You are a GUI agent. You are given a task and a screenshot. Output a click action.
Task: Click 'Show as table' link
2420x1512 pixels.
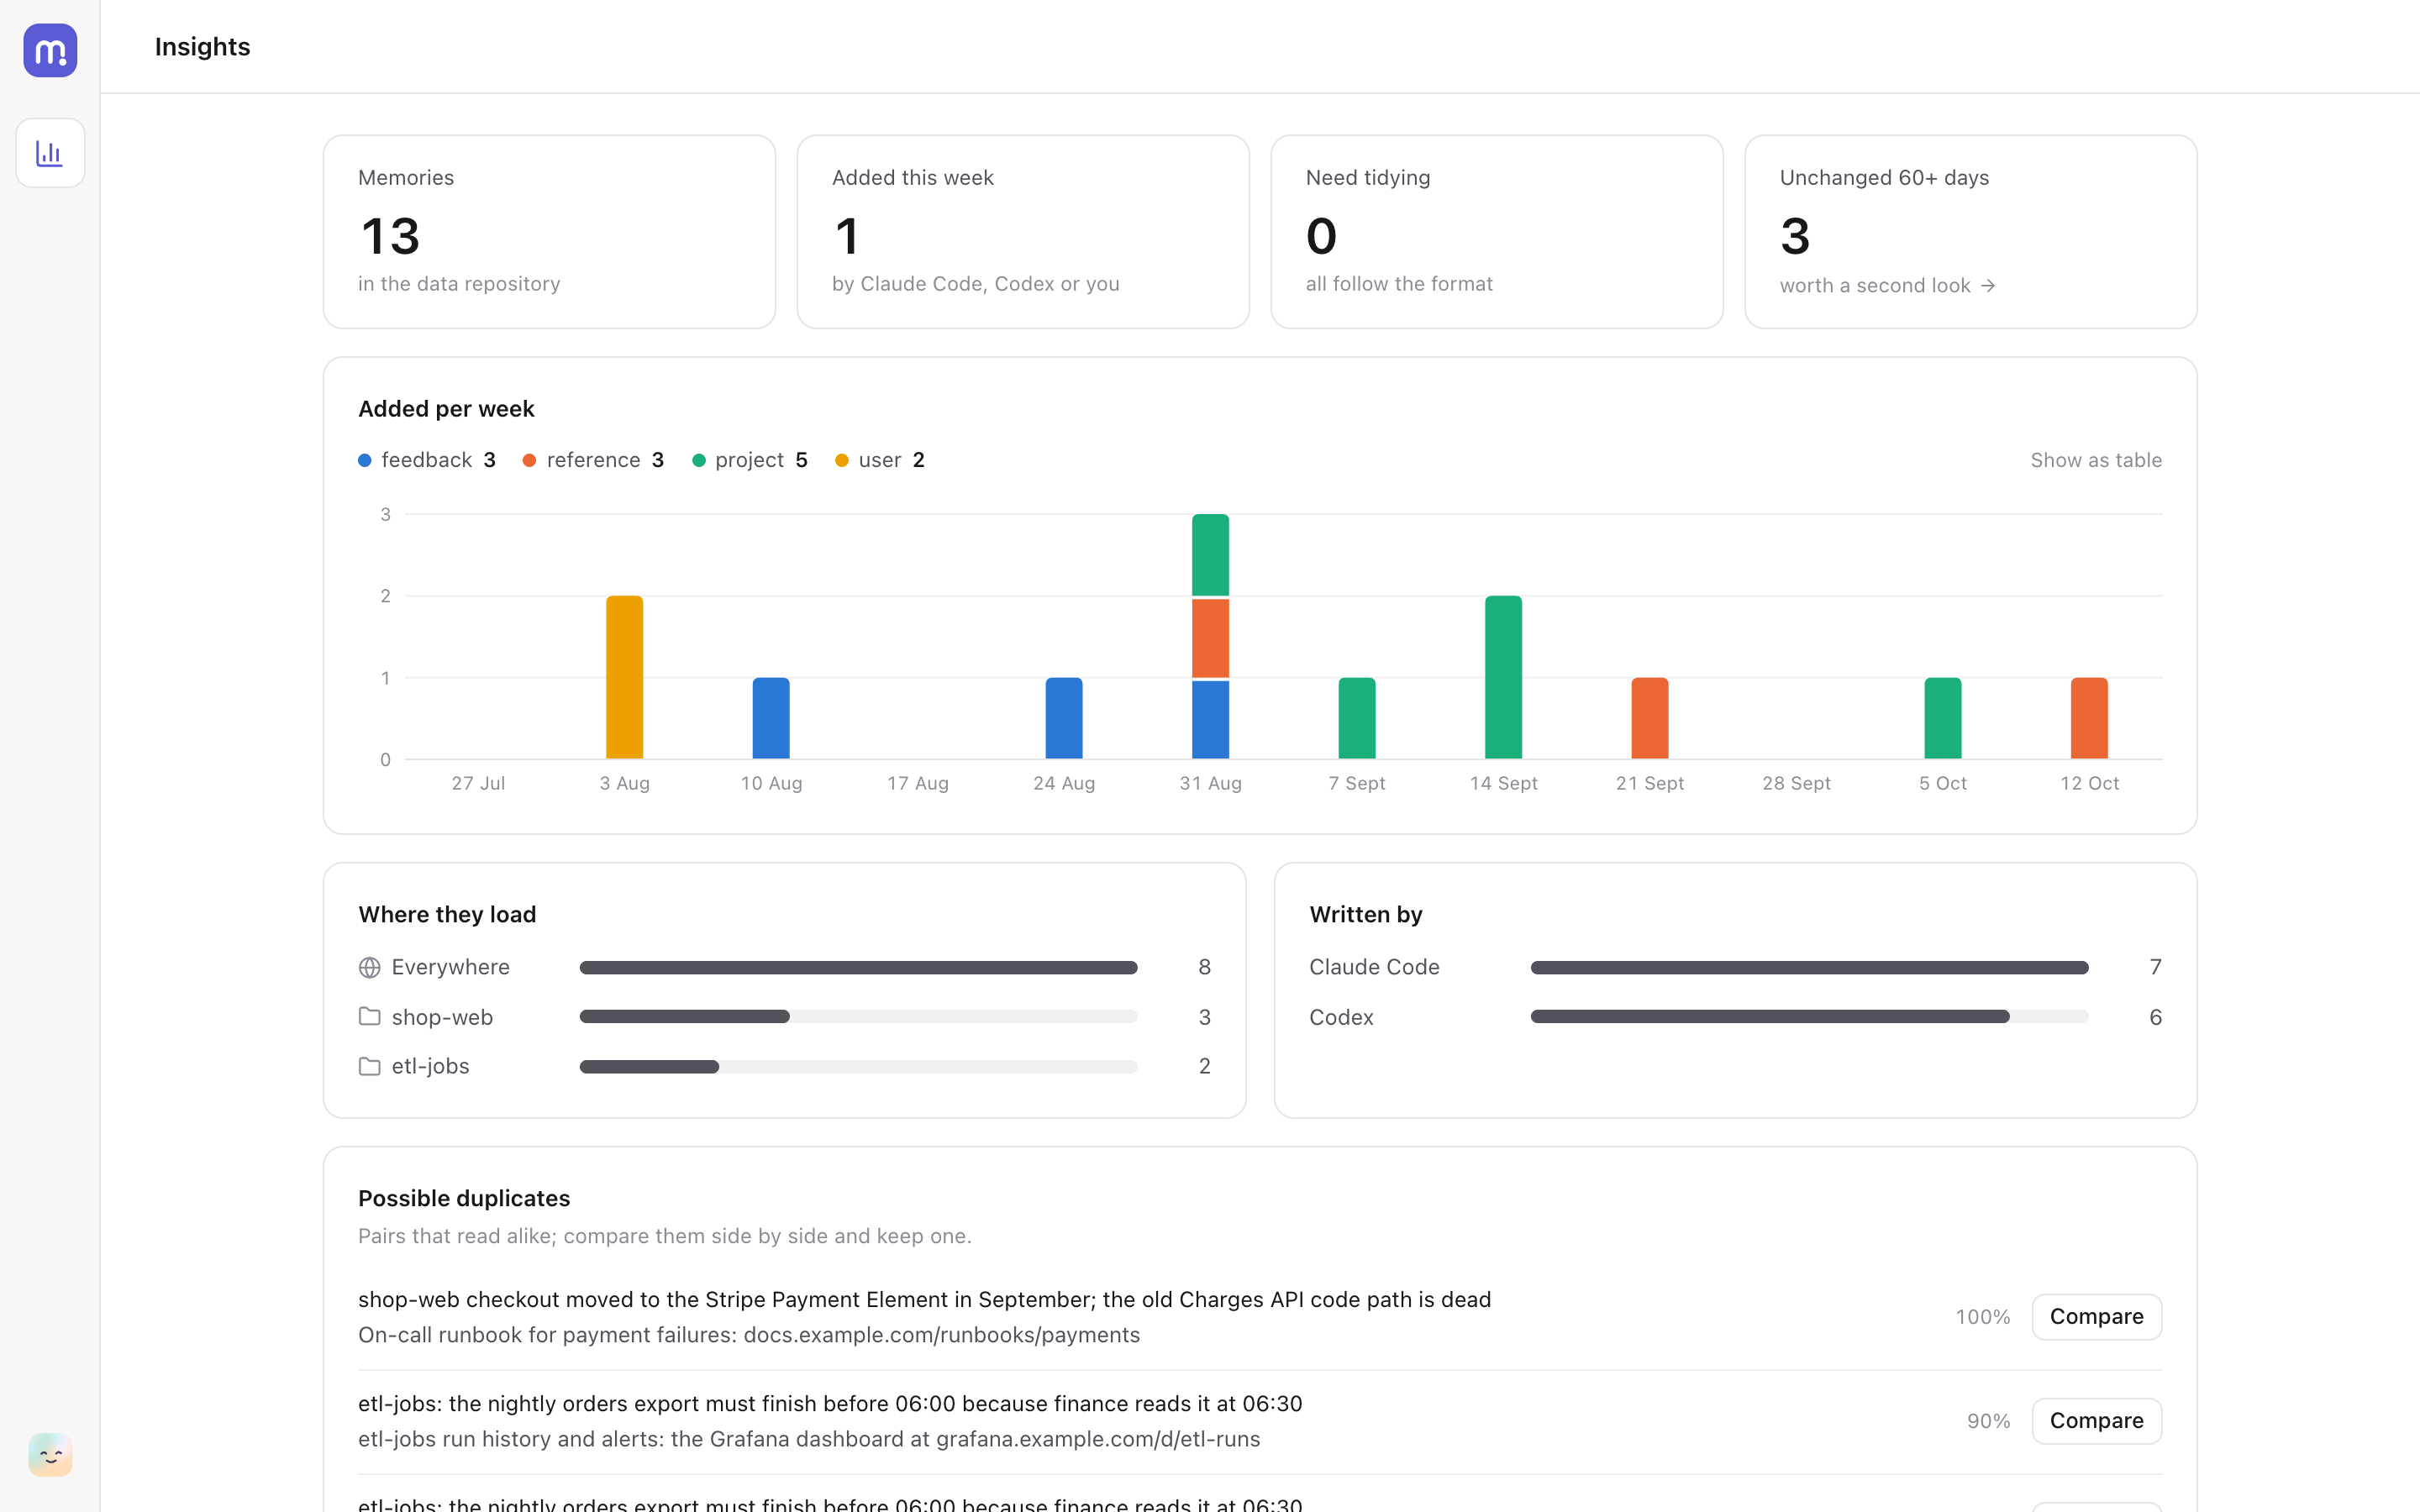tap(2096, 460)
